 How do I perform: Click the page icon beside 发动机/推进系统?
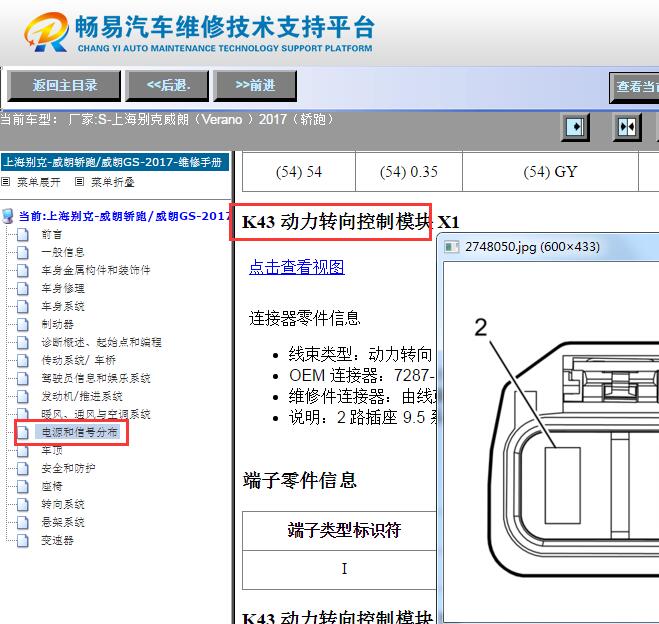23,397
